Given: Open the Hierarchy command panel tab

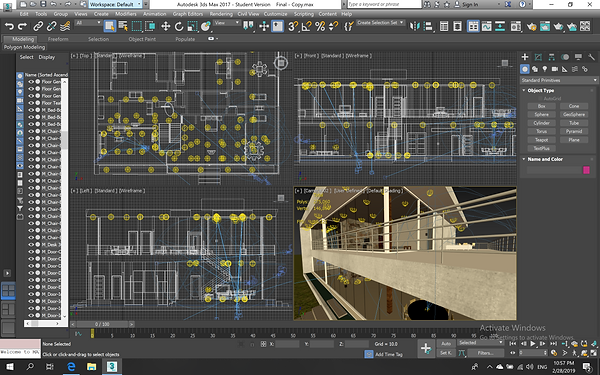Looking at the screenshot, I should pos(551,57).
